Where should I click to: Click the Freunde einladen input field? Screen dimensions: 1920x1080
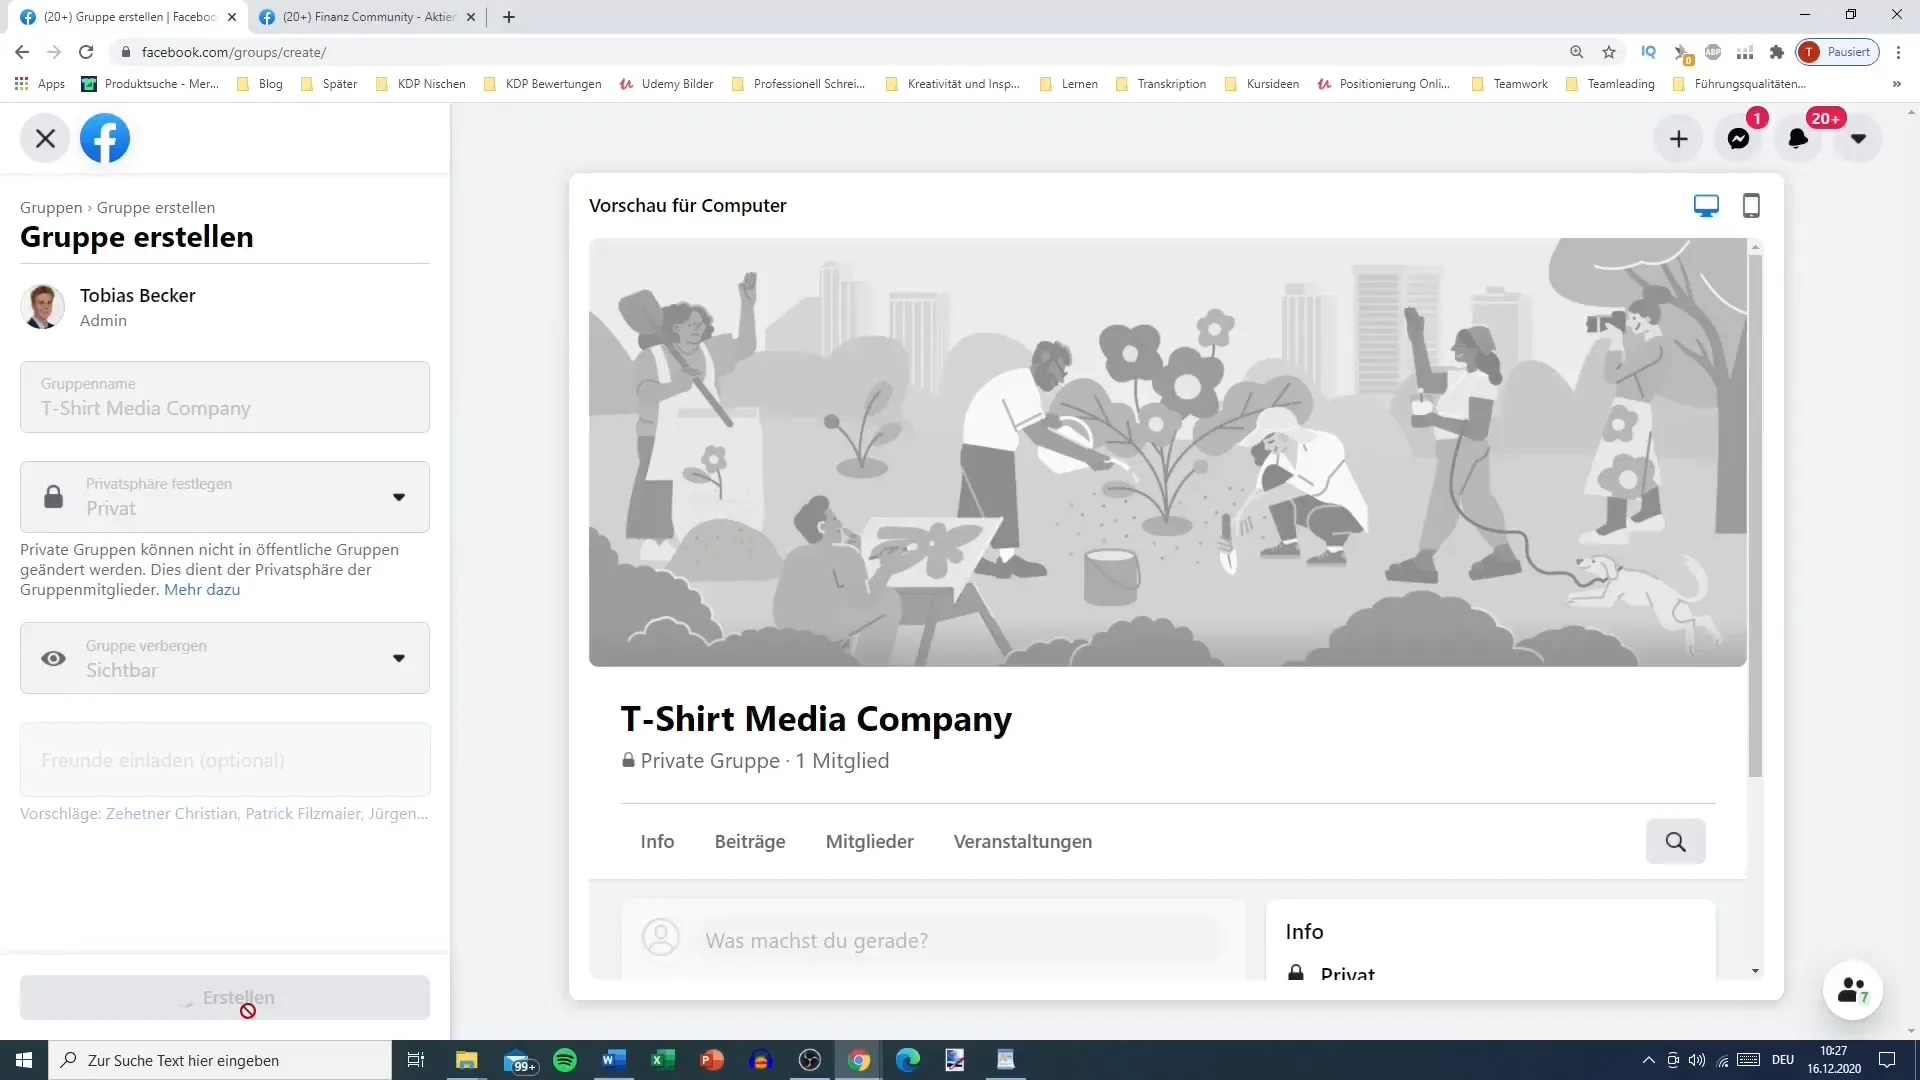(x=225, y=760)
